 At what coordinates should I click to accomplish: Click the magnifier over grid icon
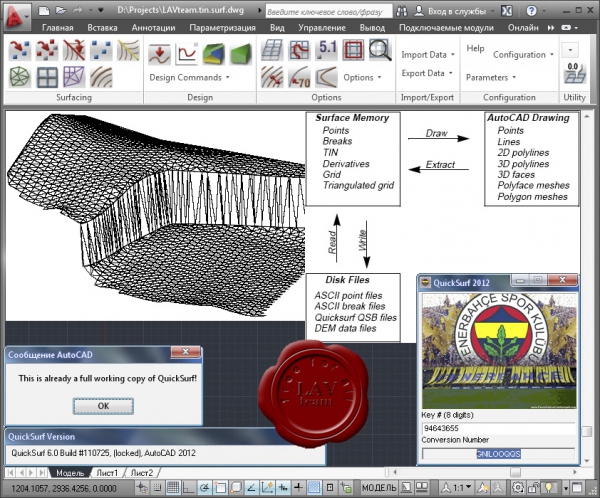[380, 50]
